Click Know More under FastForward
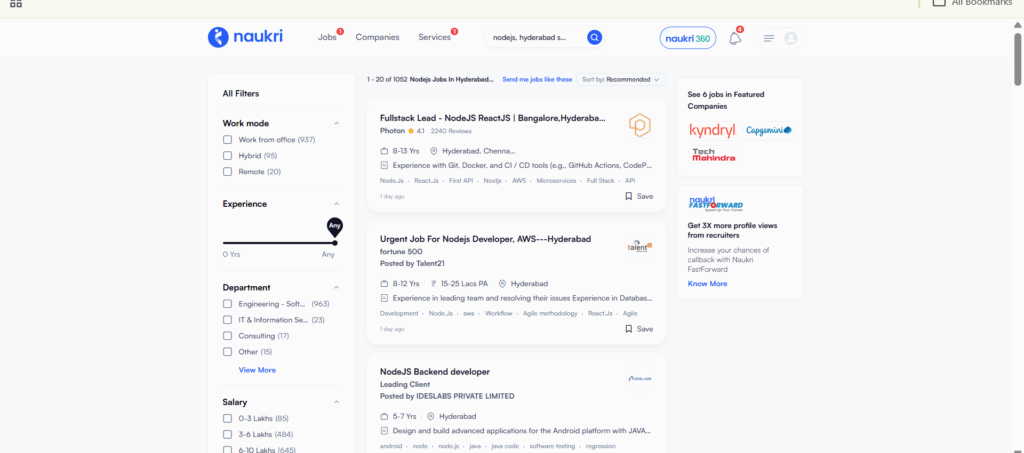 click(707, 284)
